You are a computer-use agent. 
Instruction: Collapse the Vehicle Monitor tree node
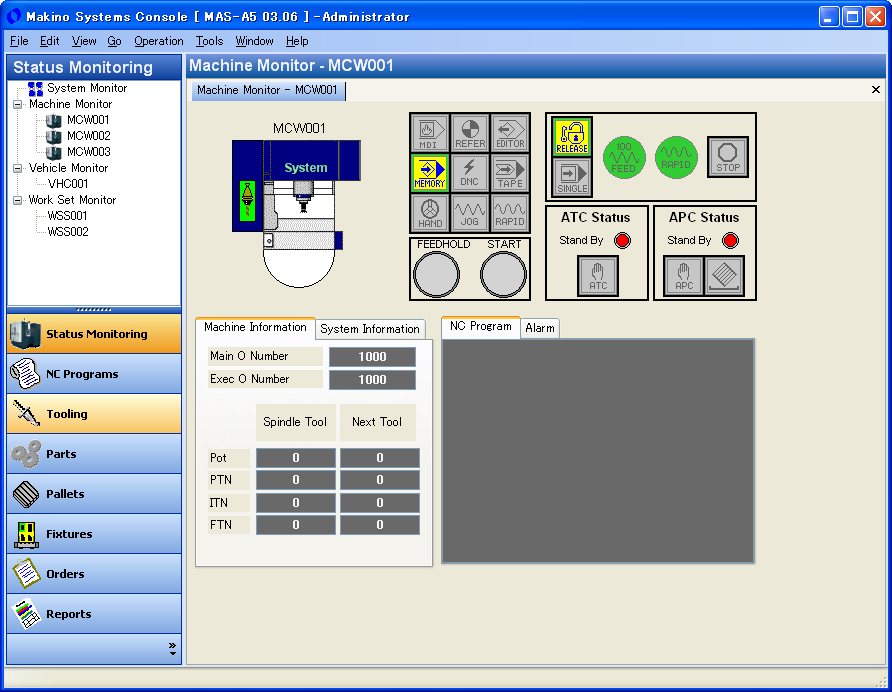(x=18, y=168)
